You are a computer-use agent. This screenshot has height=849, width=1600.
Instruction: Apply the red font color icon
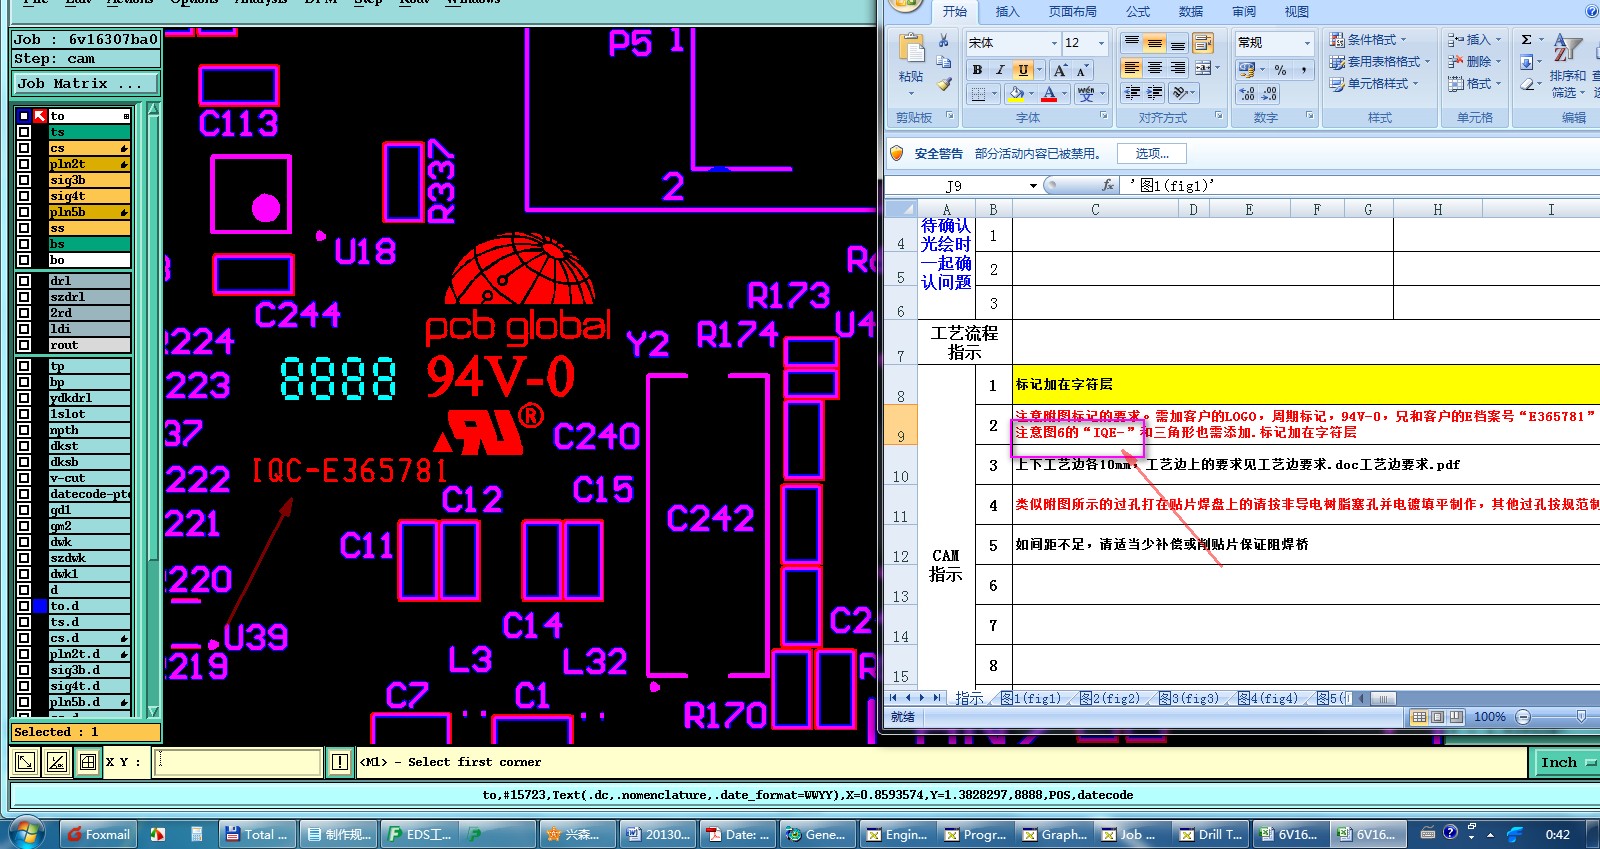click(1049, 93)
